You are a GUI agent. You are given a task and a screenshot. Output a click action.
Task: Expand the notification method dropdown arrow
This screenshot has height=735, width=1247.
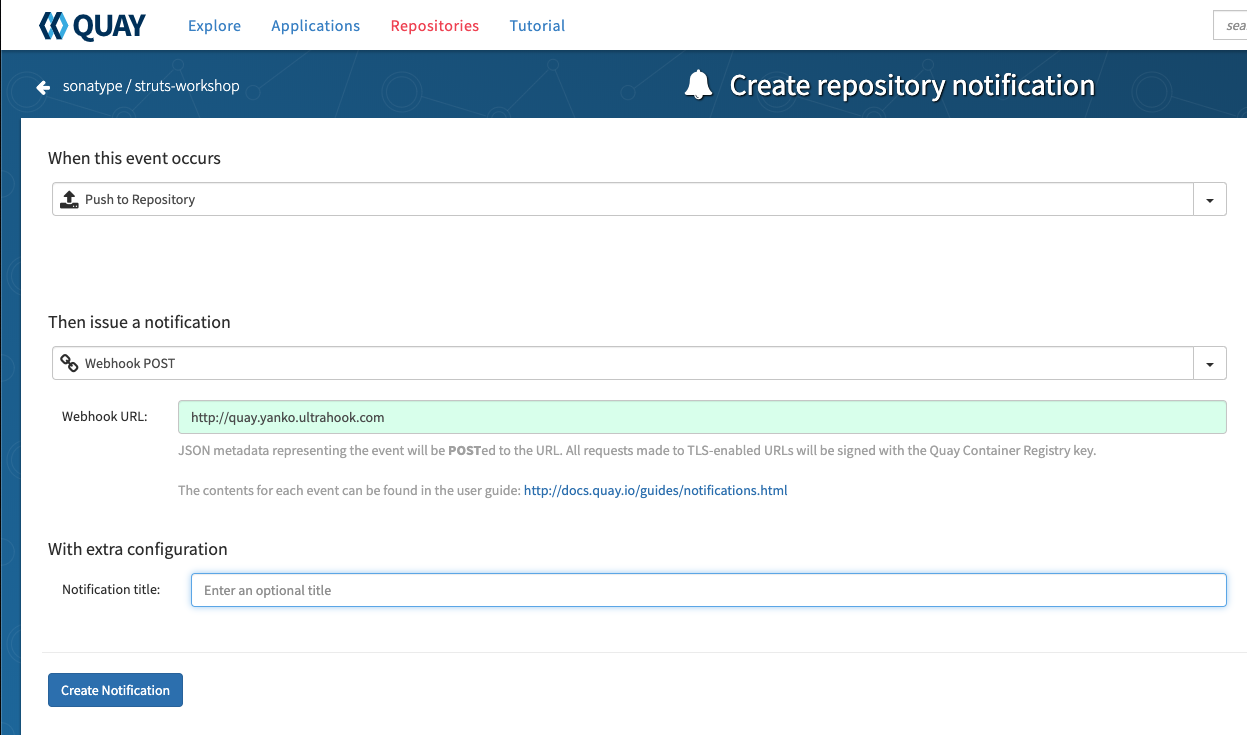(1210, 364)
